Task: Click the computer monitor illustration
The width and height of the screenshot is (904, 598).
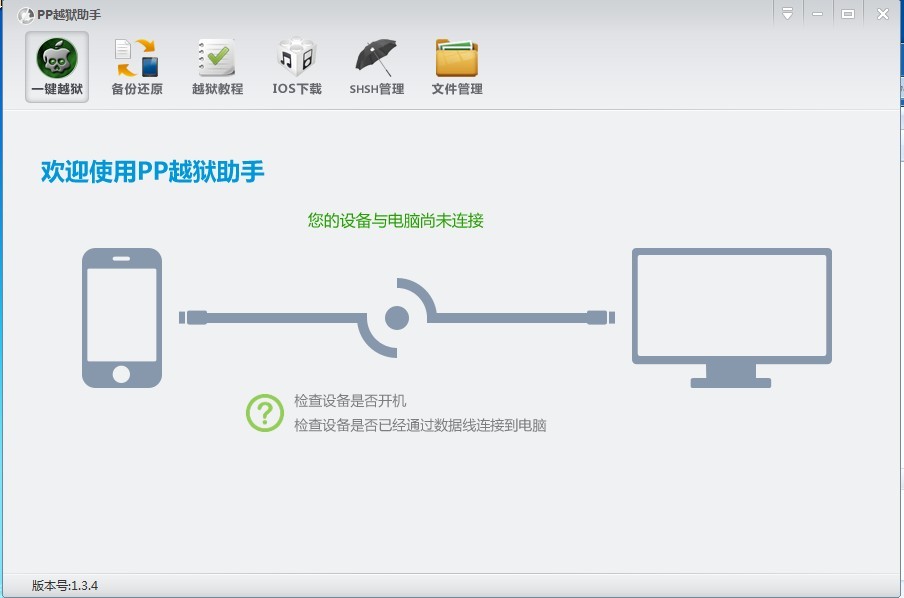Action: (x=731, y=317)
